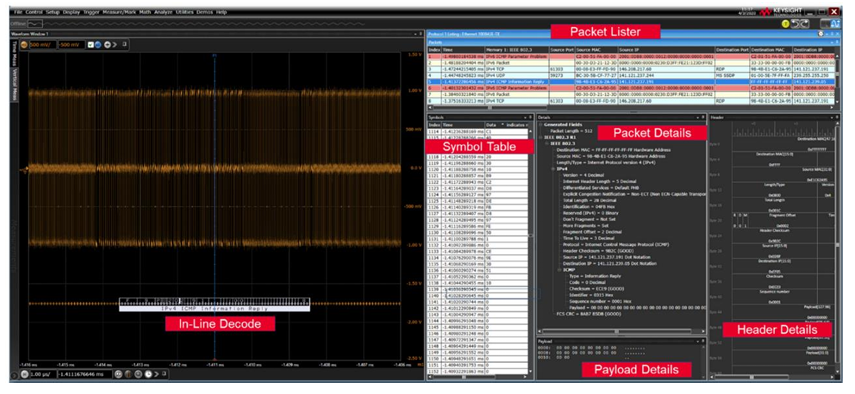855x394 pixels.
Task: Select the Time To Live = 3 Decimal field
Action: point(589,238)
